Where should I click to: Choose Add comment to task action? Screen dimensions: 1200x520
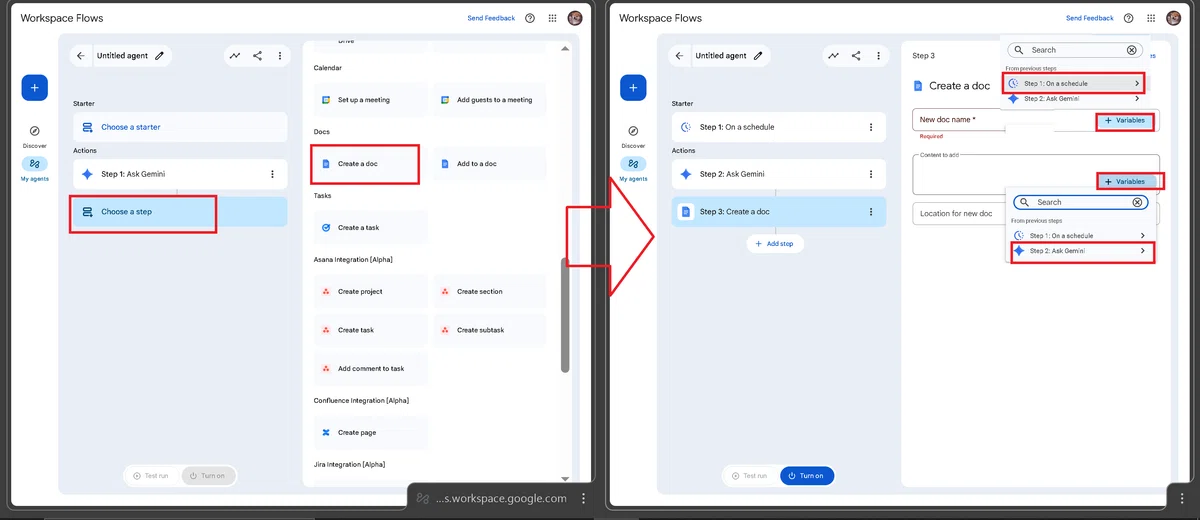(x=370, y=368)
